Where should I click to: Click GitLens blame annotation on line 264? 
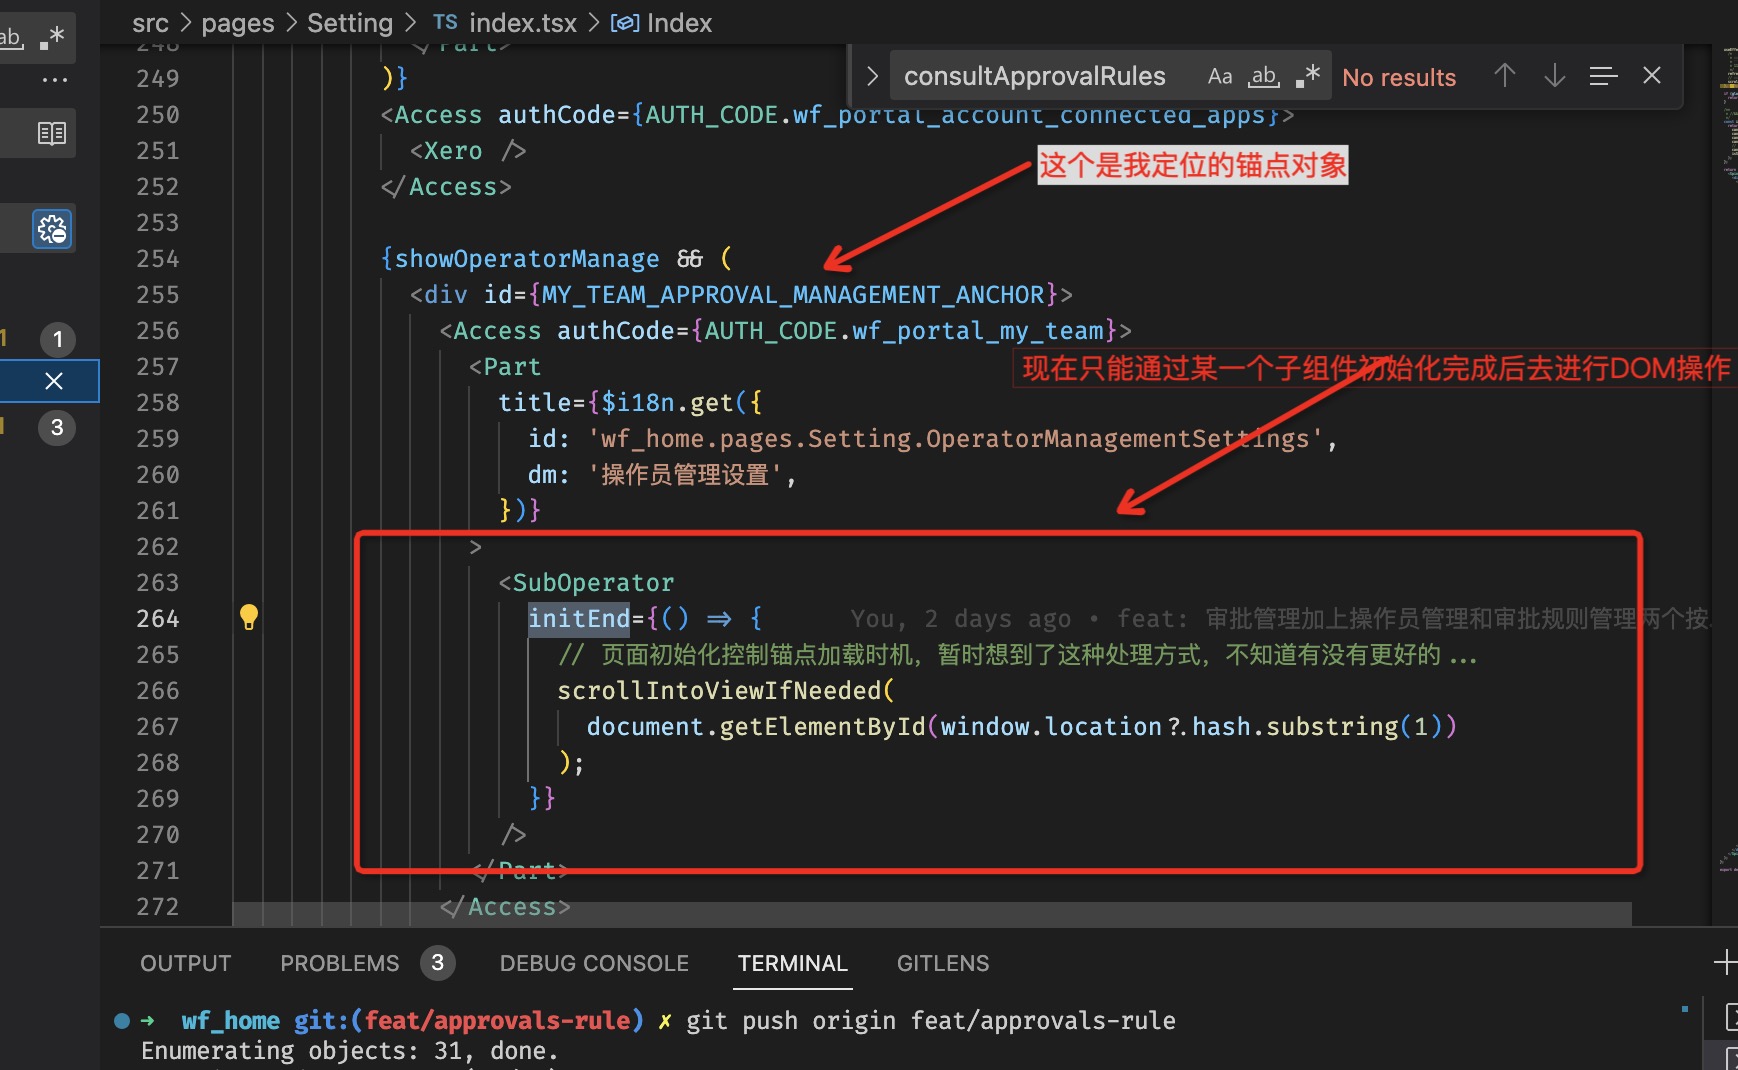pyautogui.click(x=1278, y=619)
